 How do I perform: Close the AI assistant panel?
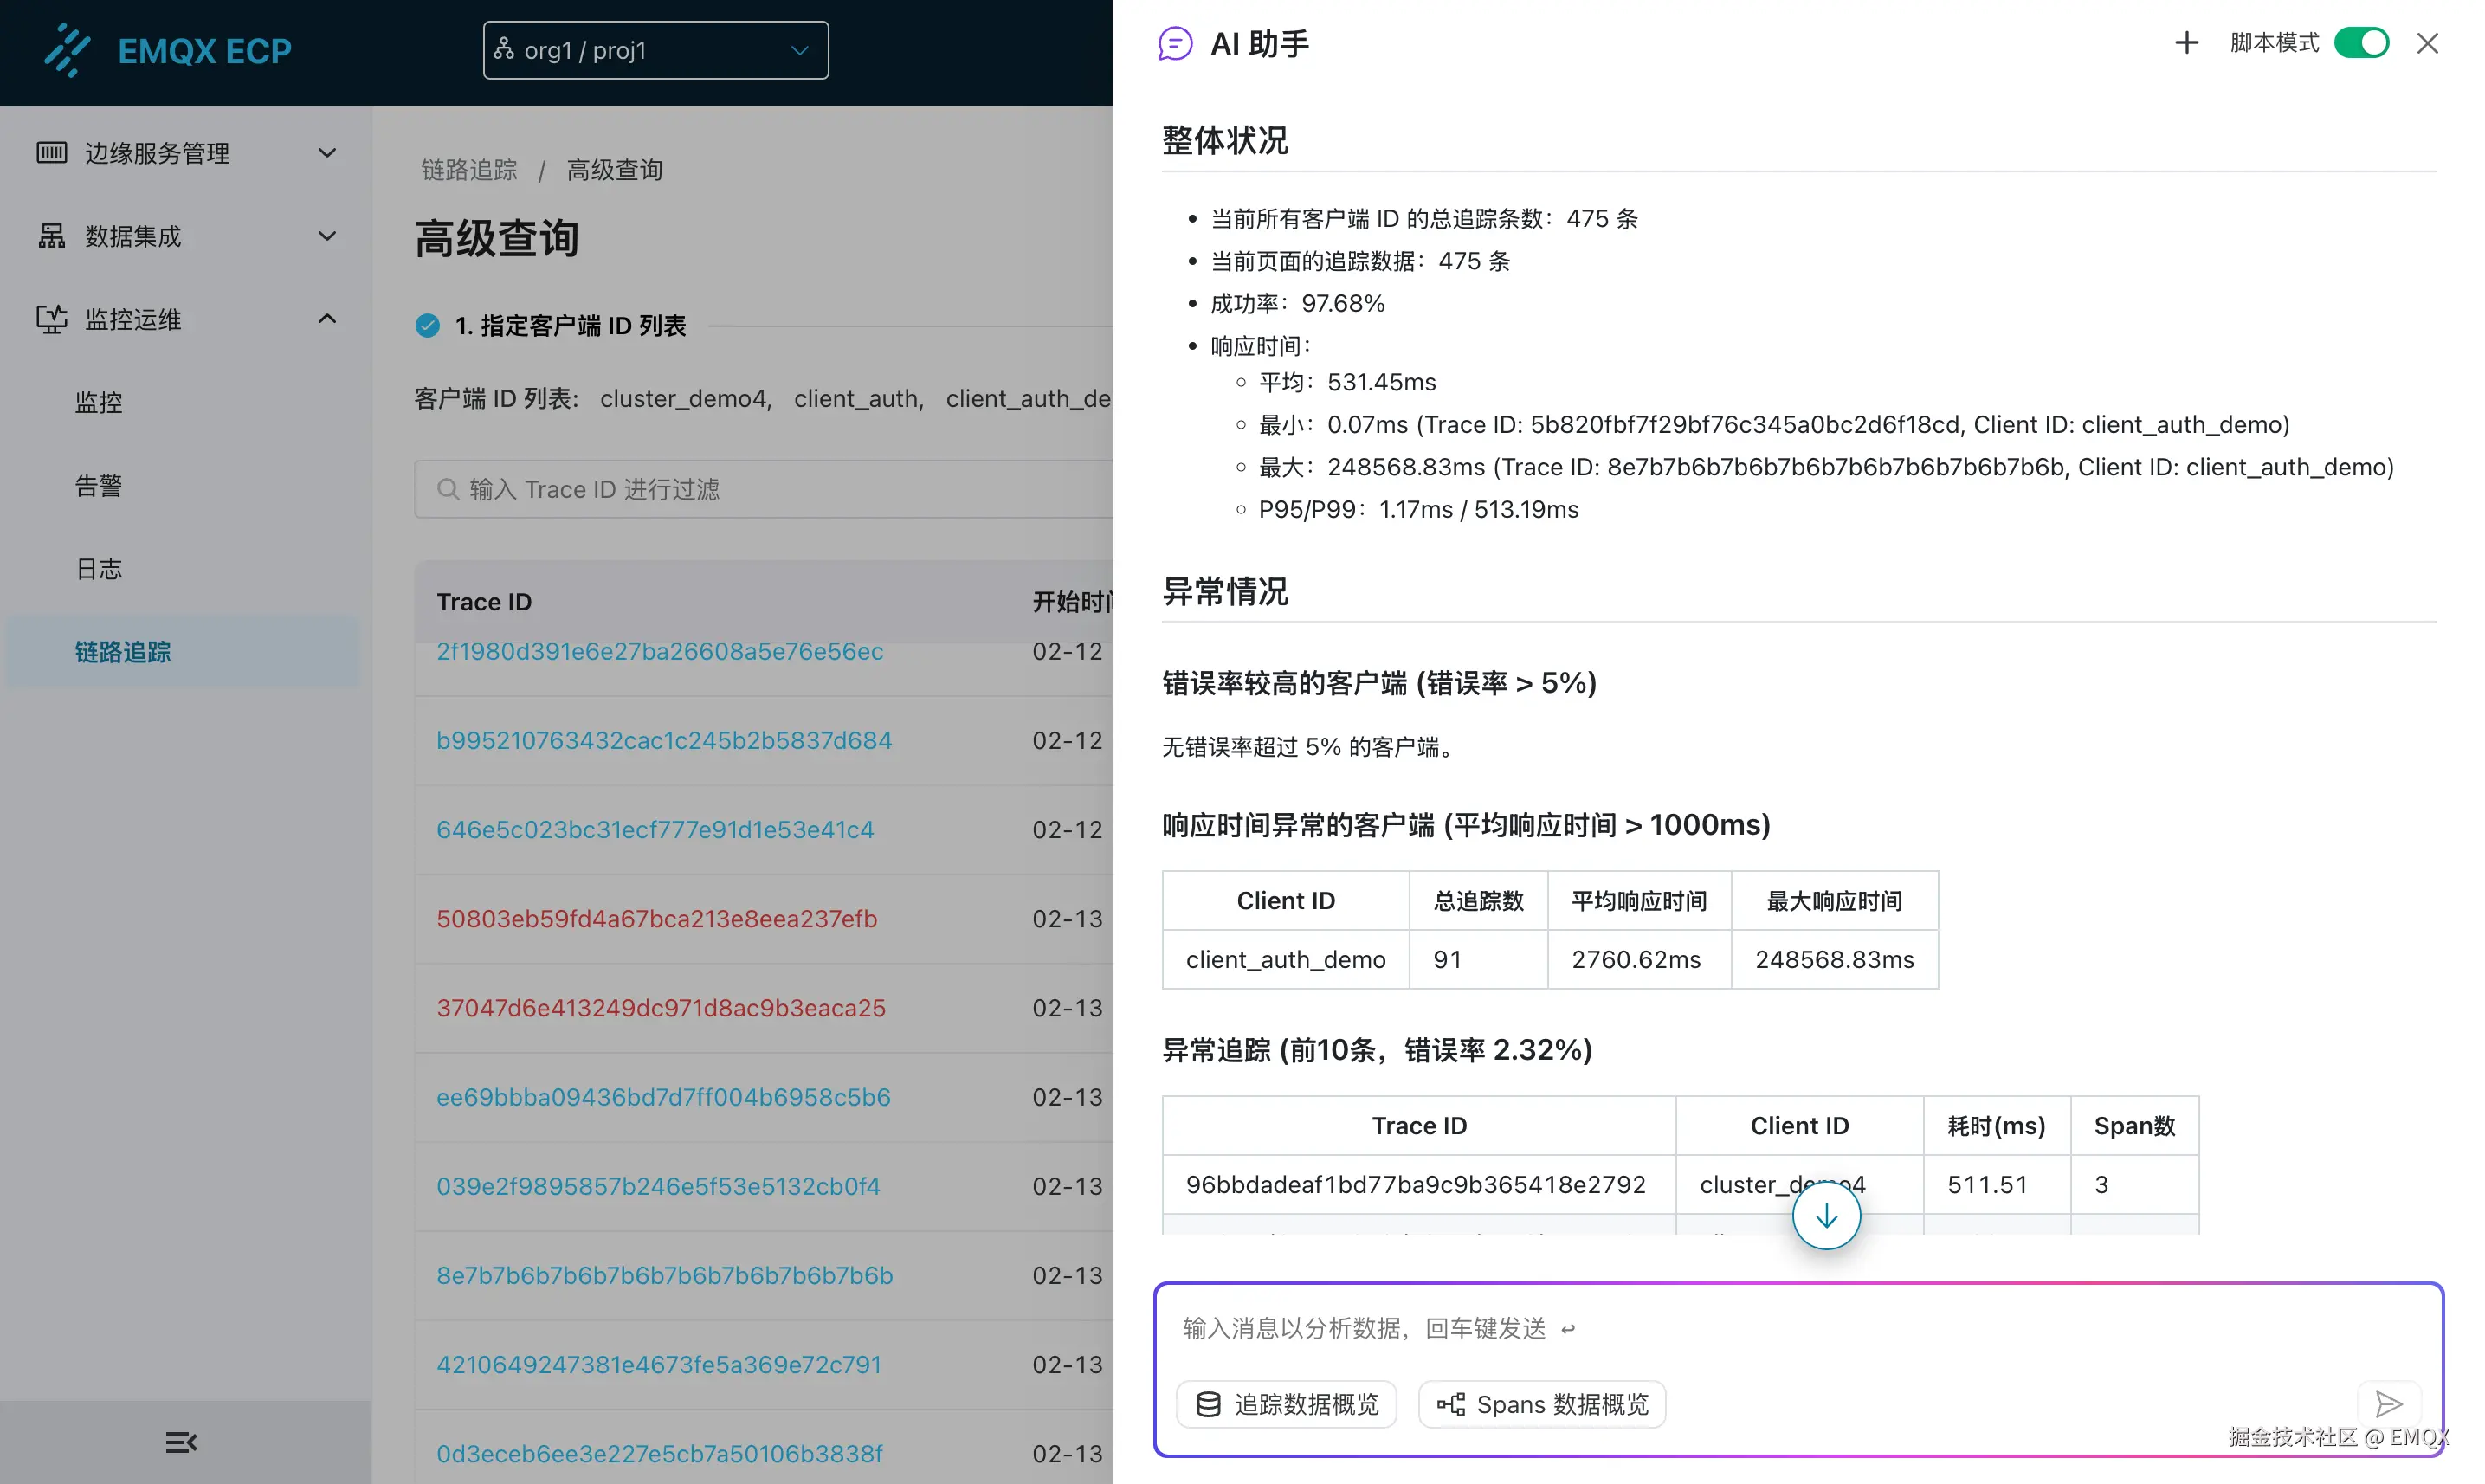[x=2427, y=43]
